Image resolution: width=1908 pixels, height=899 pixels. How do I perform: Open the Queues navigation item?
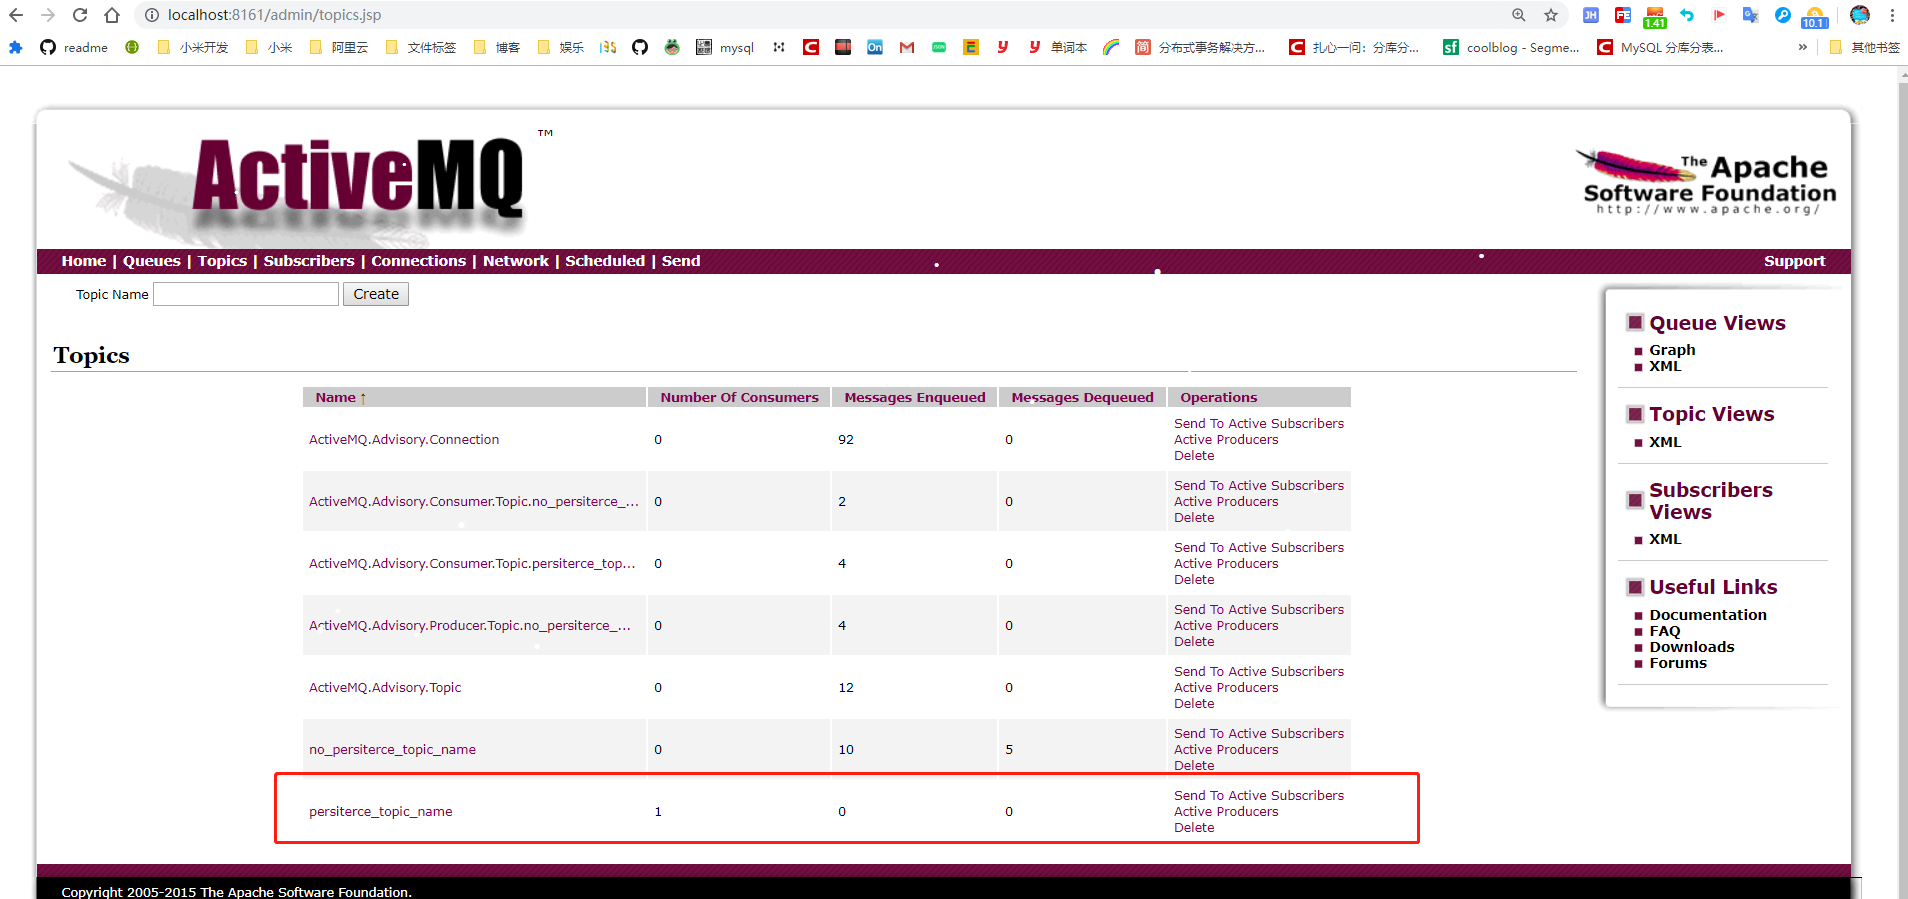[152, 261]
